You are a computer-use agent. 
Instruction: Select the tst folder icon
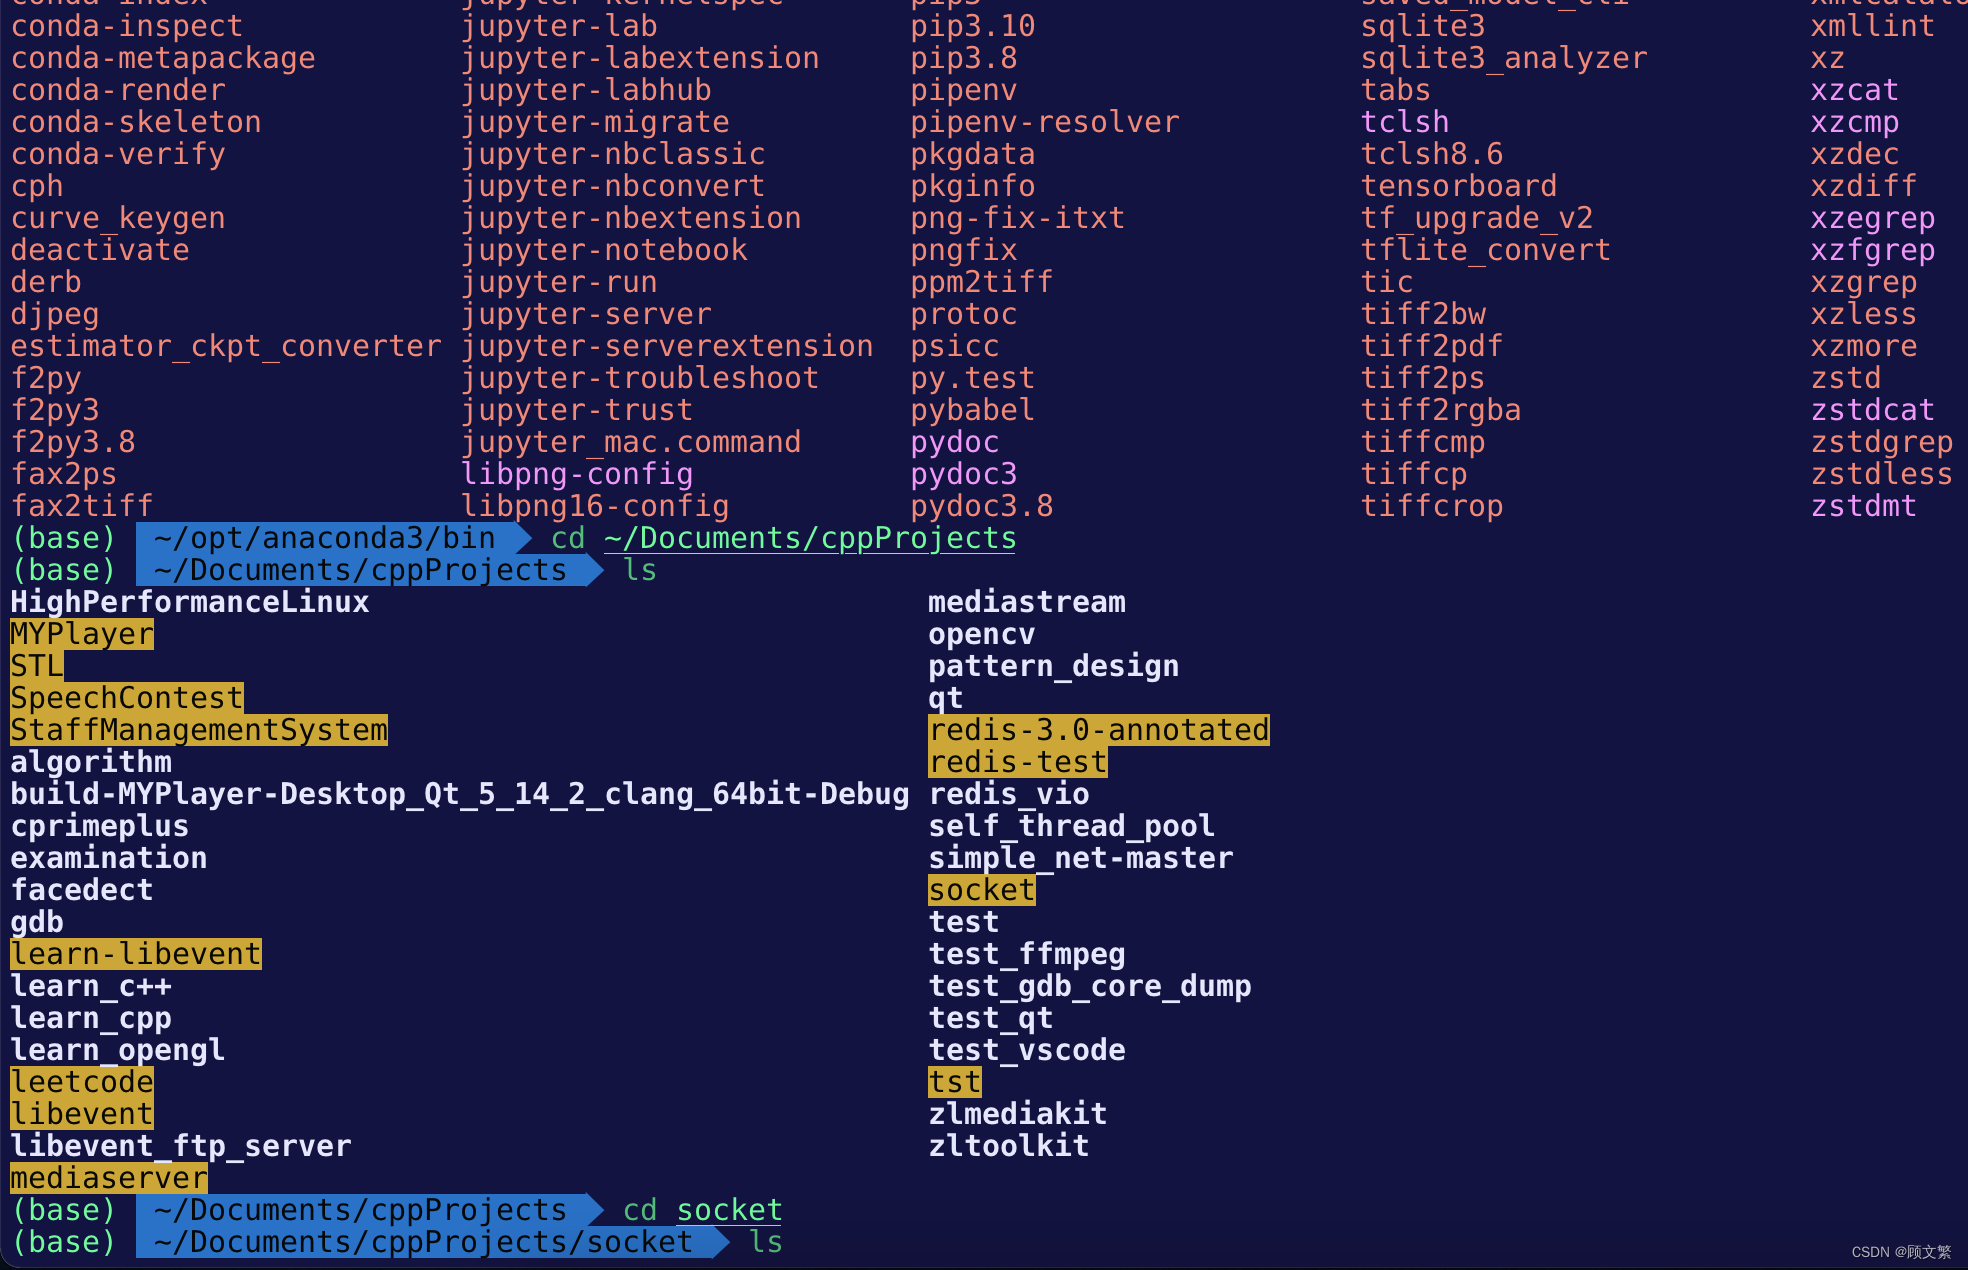tap(951, 1081)
